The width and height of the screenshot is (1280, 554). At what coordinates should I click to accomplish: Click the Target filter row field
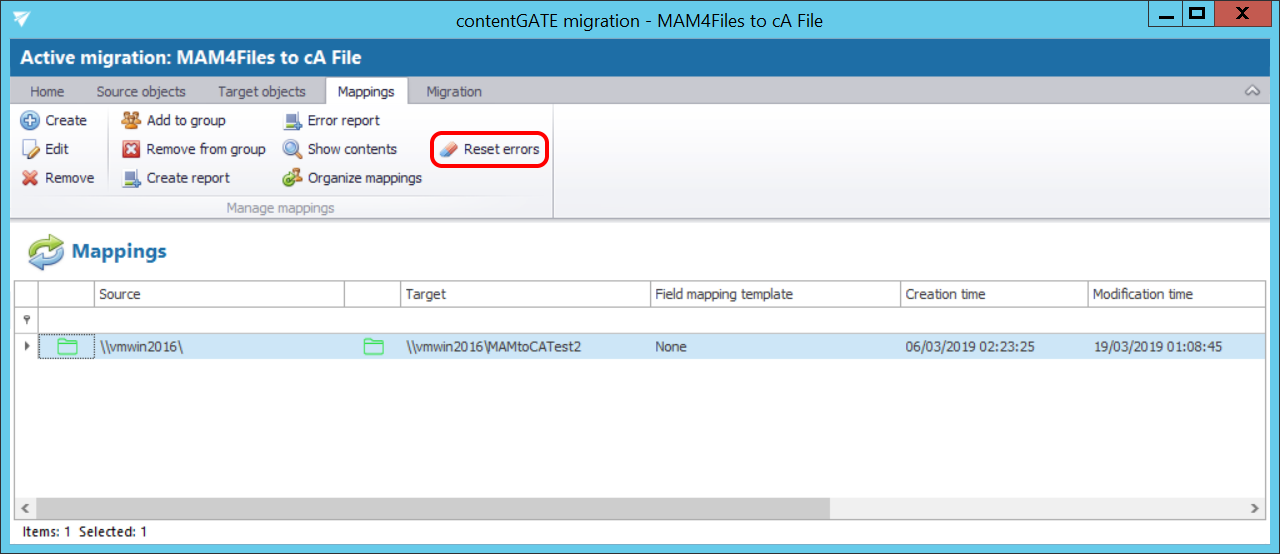pos(525,320)
